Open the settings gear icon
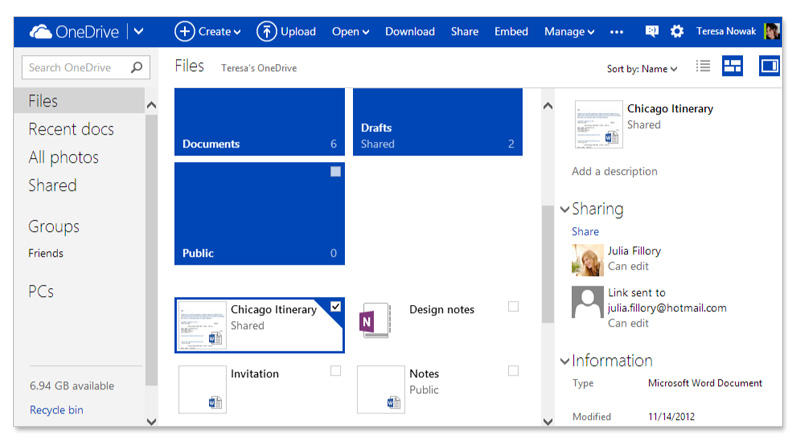Screen dimensions: 799x440 pyautogui.click(x=677, y=32)
